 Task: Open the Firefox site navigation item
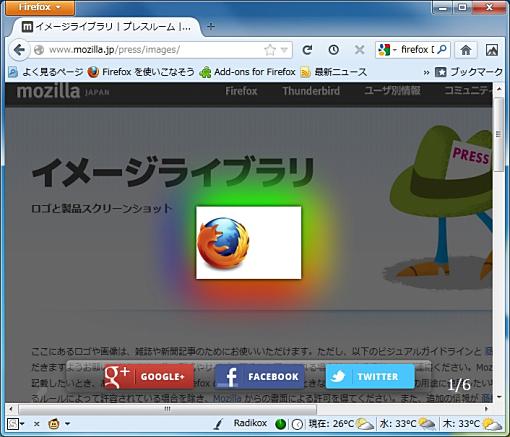(x=241, y=91)
